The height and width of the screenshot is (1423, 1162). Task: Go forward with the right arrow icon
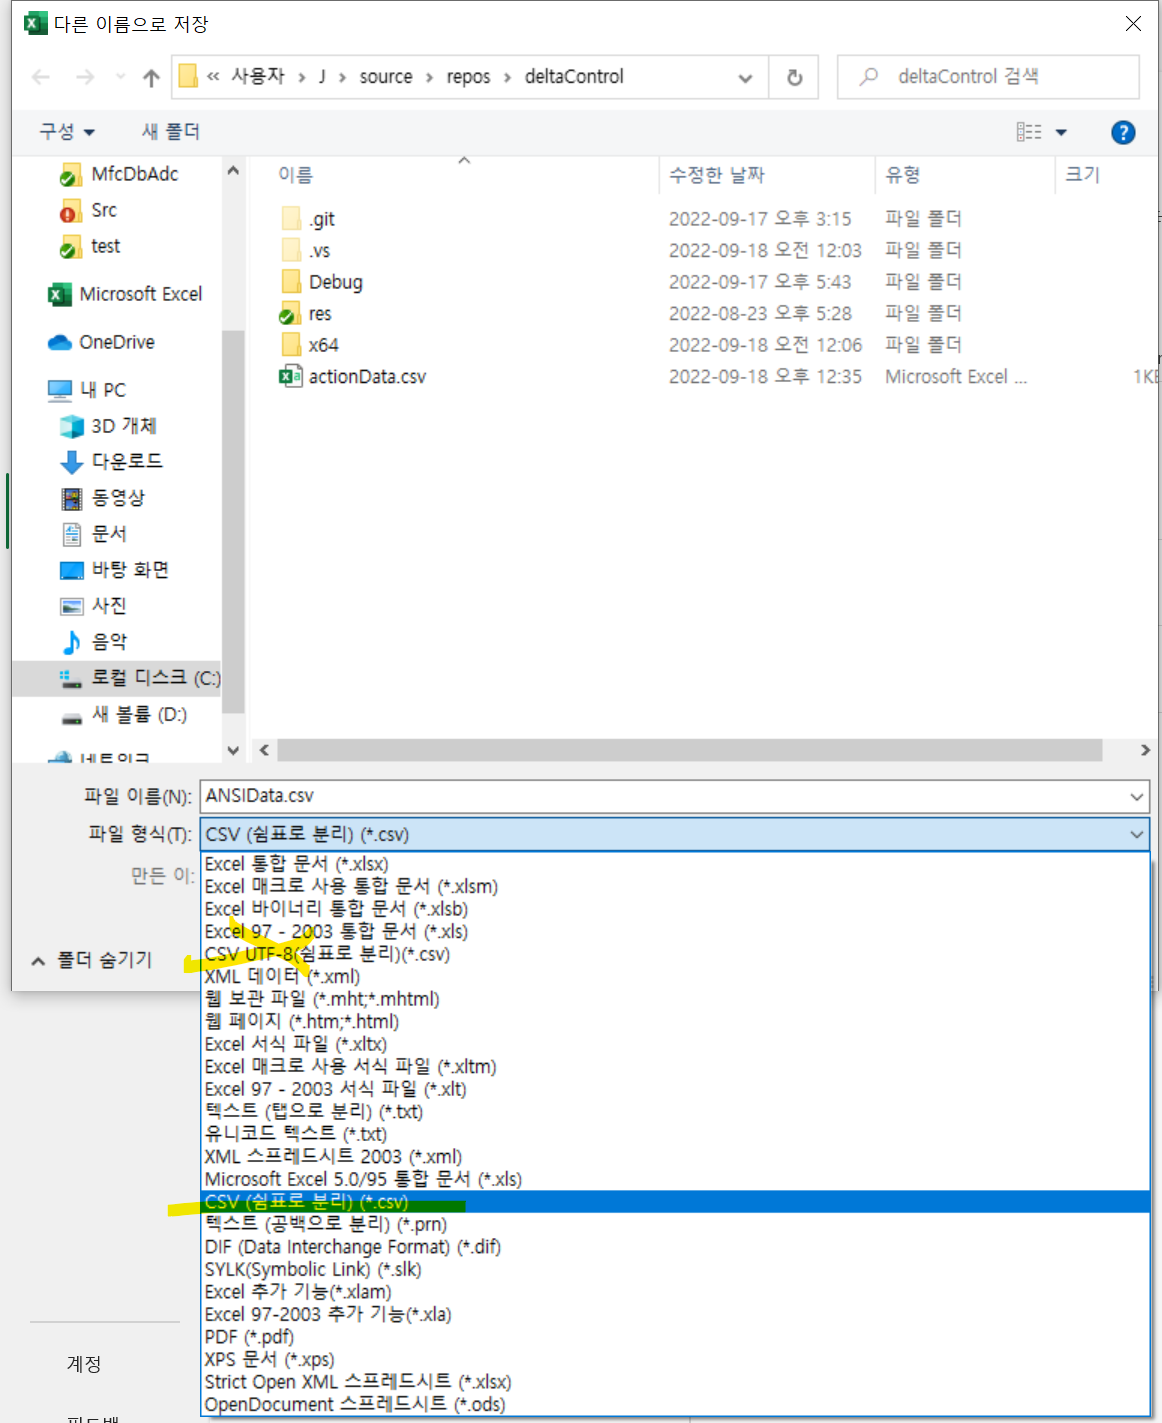[x=85, y=77]
